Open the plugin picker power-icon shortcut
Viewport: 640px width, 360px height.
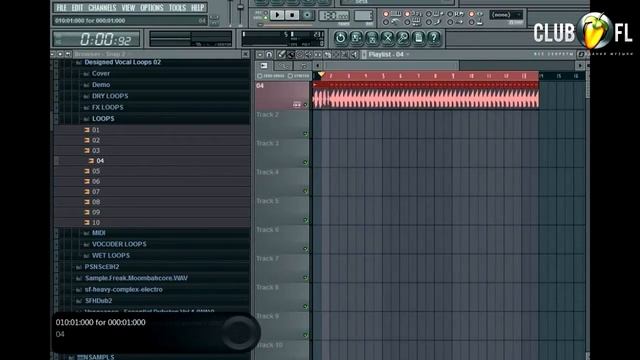[340, 38]
